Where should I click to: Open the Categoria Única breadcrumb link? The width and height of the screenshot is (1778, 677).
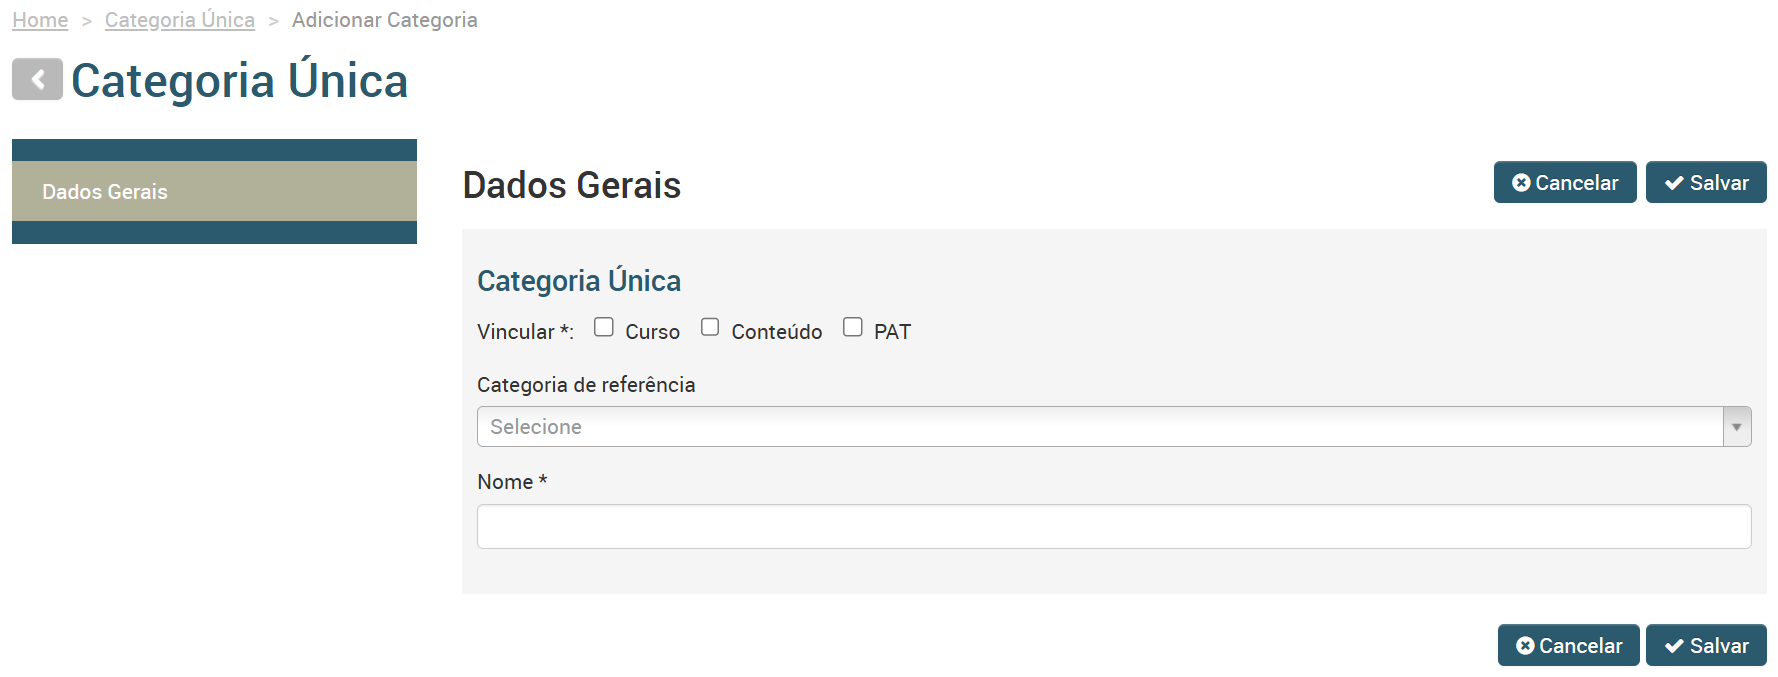180,20
